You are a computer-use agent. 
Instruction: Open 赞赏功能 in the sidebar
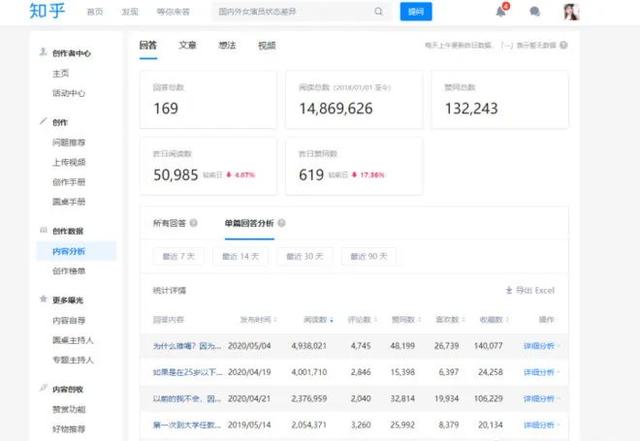tap(69, 409)
